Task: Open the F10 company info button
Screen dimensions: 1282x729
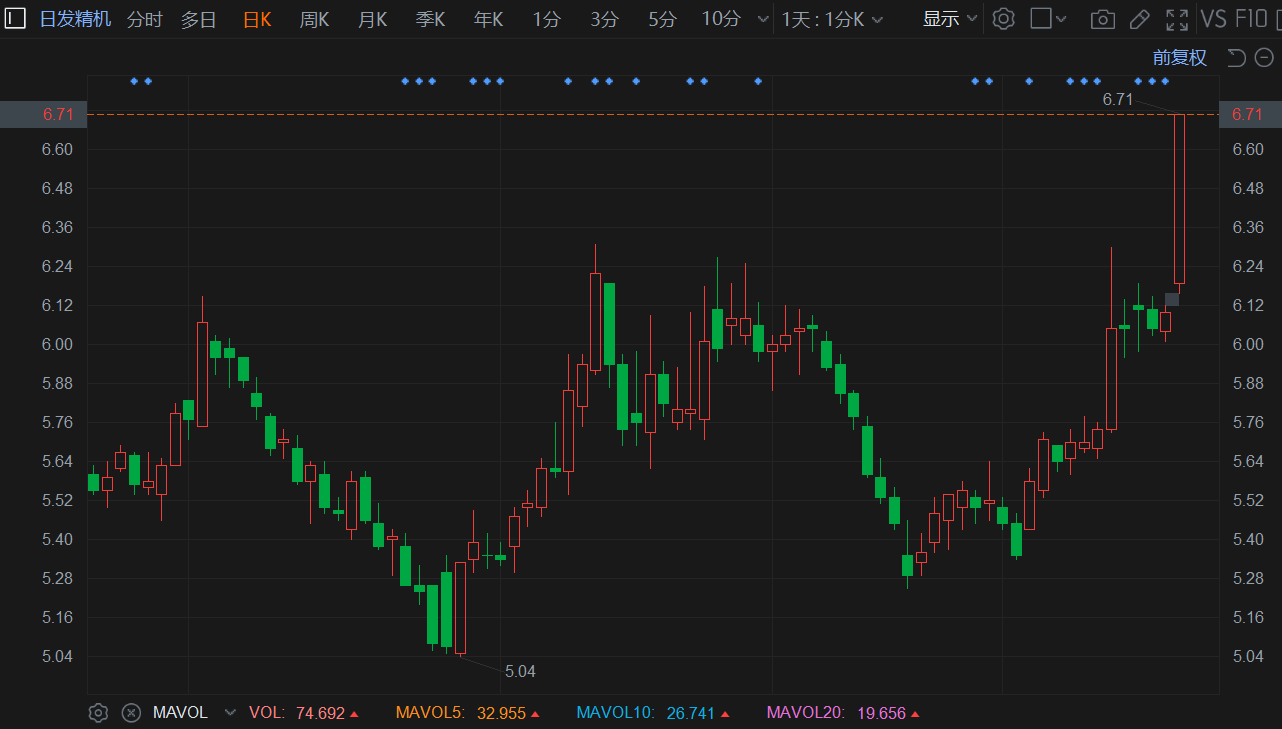Action: [x=1251, y=19]
